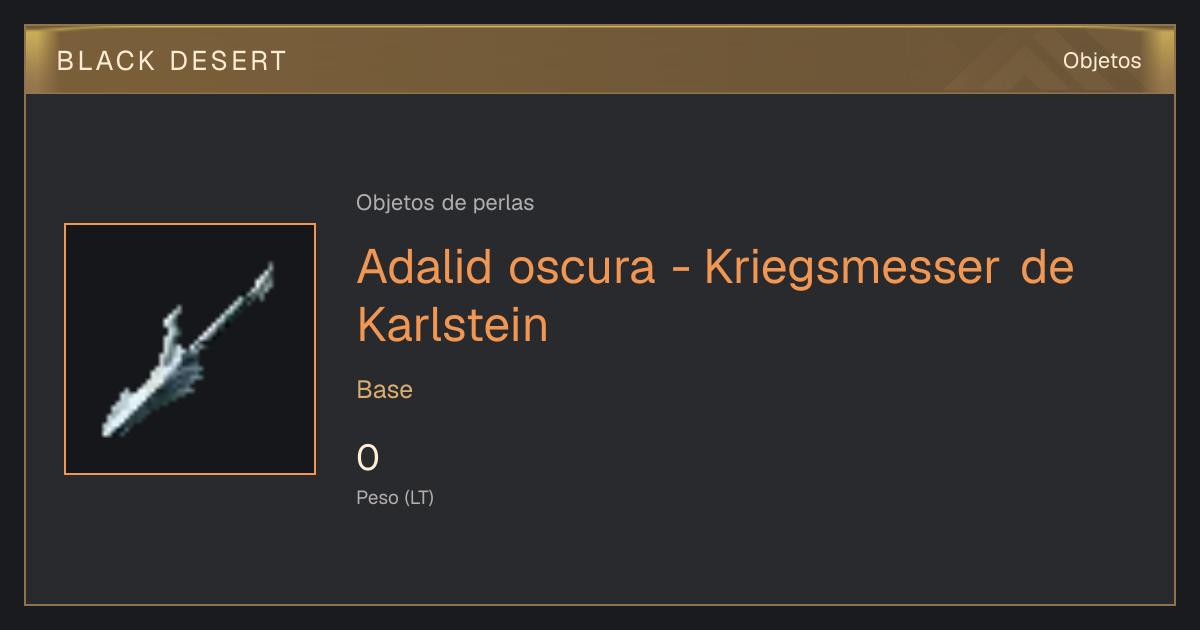Open the Objetos section in header
This screenshot has width=1200, height=630.
(x=1102, y=61)
